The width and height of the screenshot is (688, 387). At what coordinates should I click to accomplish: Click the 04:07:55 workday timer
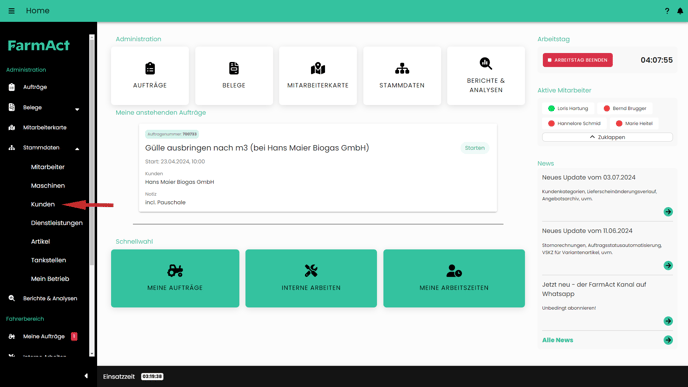click(x=656, y=60)
